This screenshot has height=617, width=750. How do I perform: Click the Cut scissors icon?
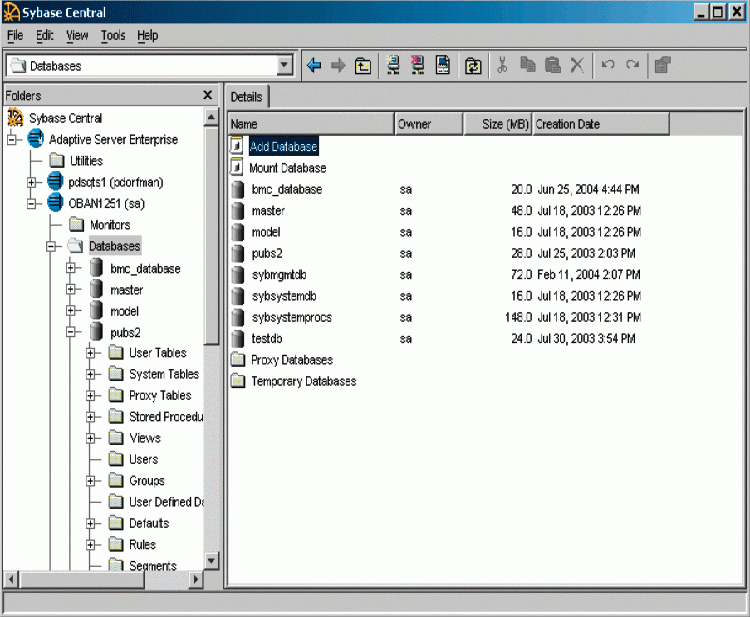pos(502,65)
